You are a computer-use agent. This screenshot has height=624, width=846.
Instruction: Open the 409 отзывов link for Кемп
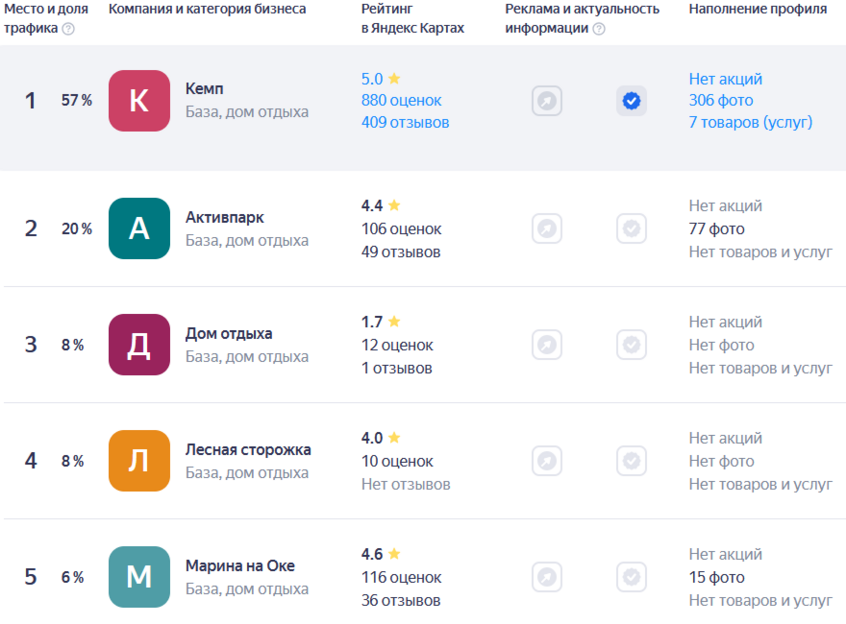point(405,122)
